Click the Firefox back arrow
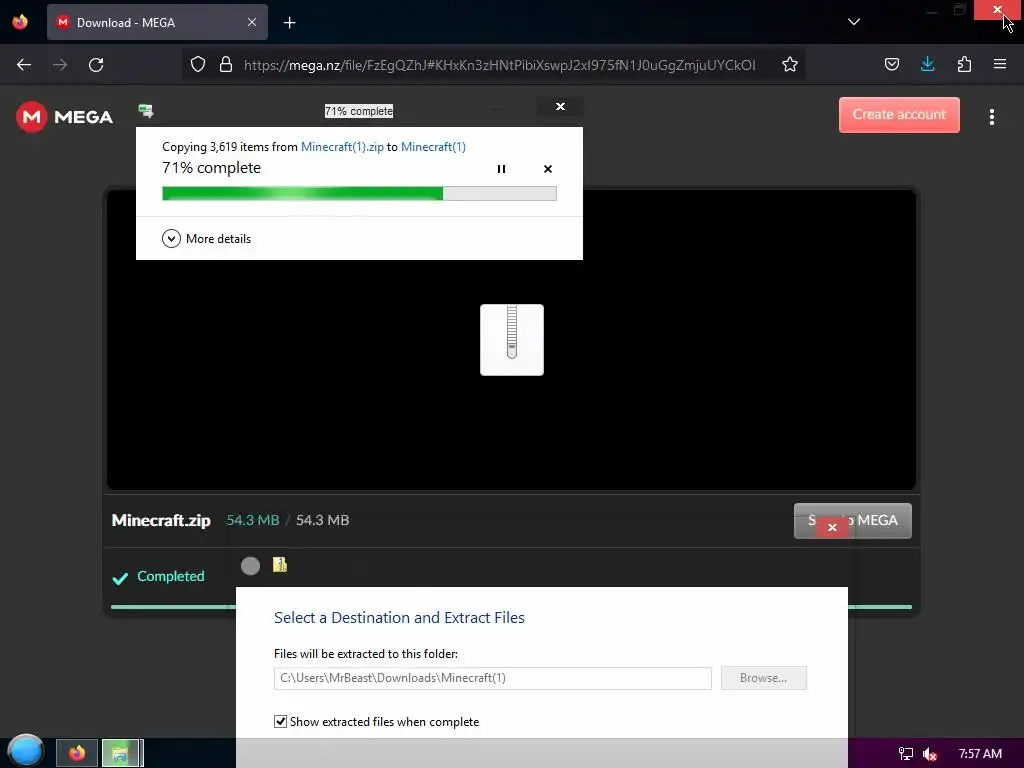Screen dimensions: 1024x768 (x=24, y=65)
